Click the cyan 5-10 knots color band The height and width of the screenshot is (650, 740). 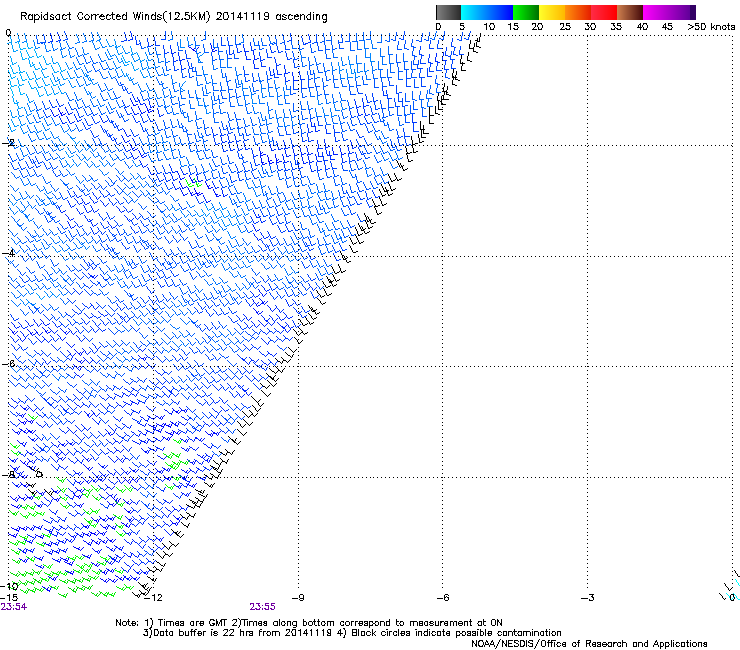coord(474,12)
